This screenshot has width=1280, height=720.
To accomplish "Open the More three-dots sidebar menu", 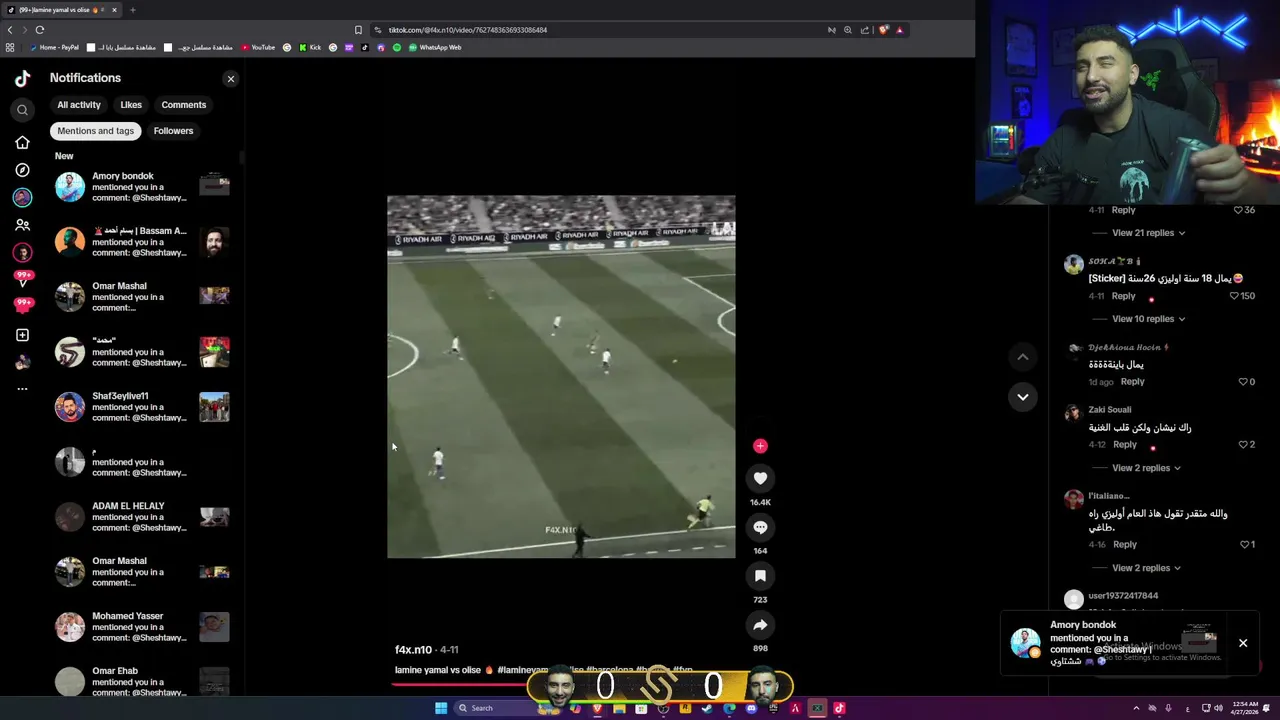I will (x=22, y=389).
